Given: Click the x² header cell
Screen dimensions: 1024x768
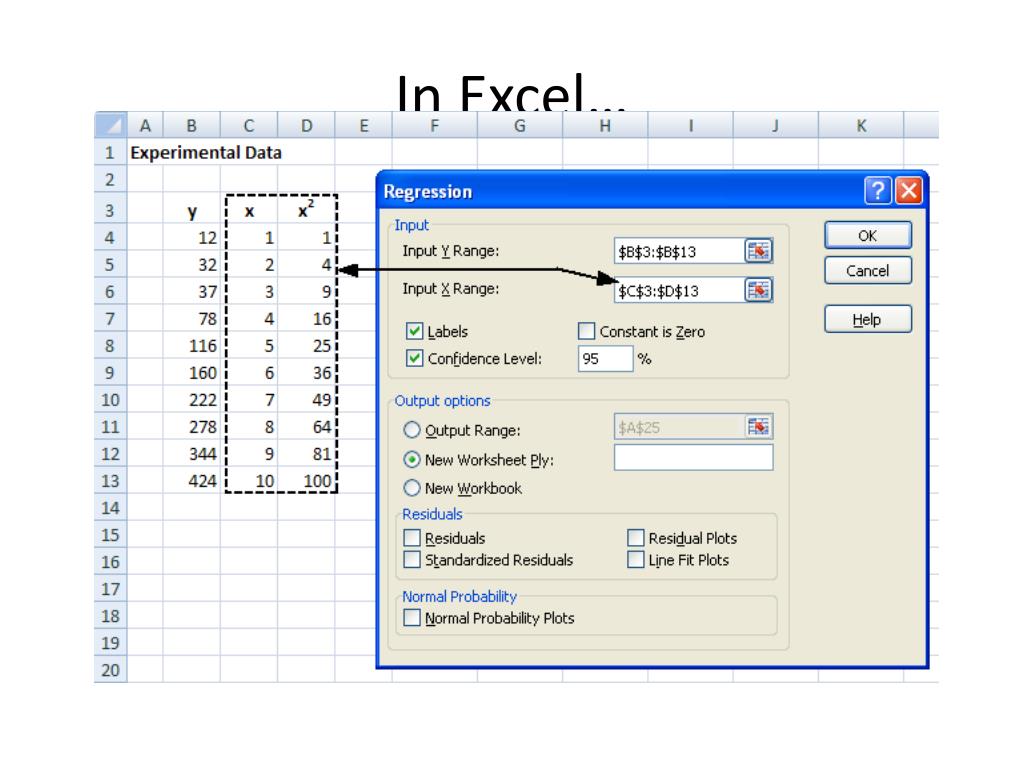Looking at the screenshot, I should pyautogui.click(x=306, y=210).
